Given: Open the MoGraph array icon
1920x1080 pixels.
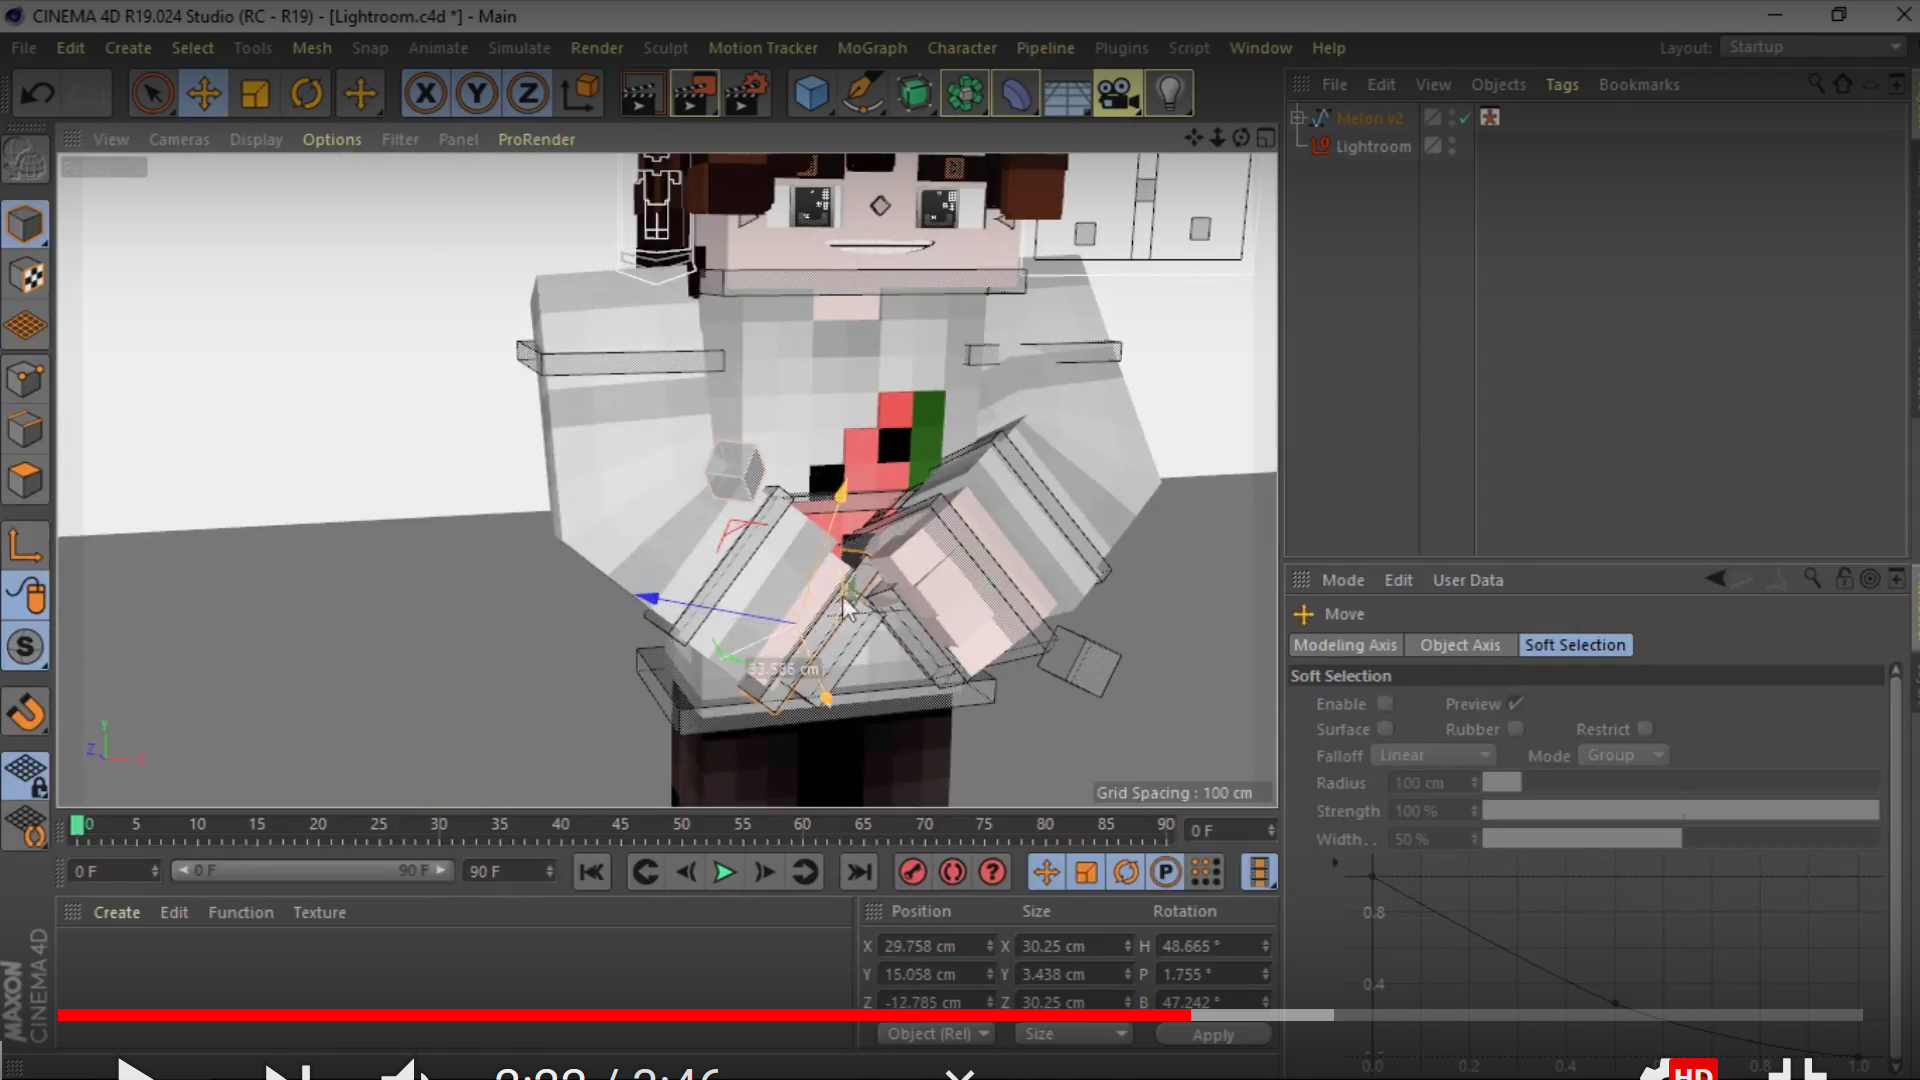Looking at the screenshot, I should tap(965, 94).
